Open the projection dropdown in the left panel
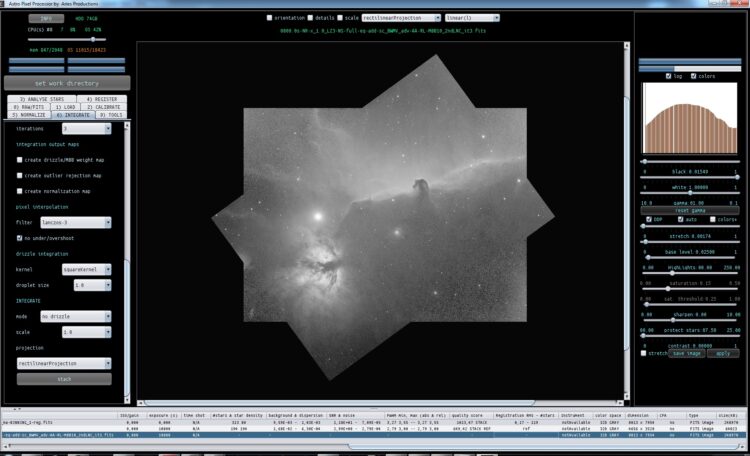Screen dimensions: 750x456 tap(64, 364)
